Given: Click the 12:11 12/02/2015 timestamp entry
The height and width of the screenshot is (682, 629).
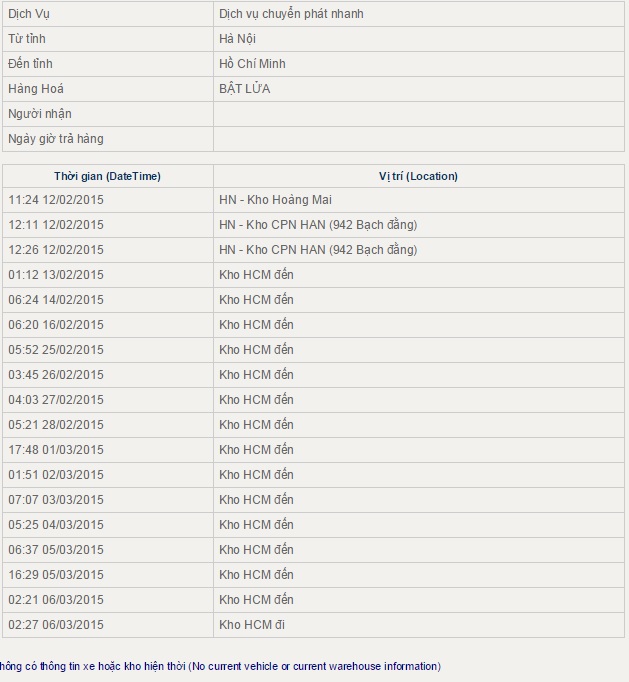Looking at the screenshot, I should coord(56,225).
